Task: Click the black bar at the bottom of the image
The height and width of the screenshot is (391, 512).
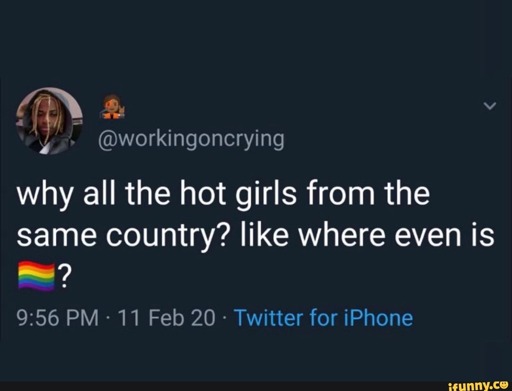Action: (256, 386)
